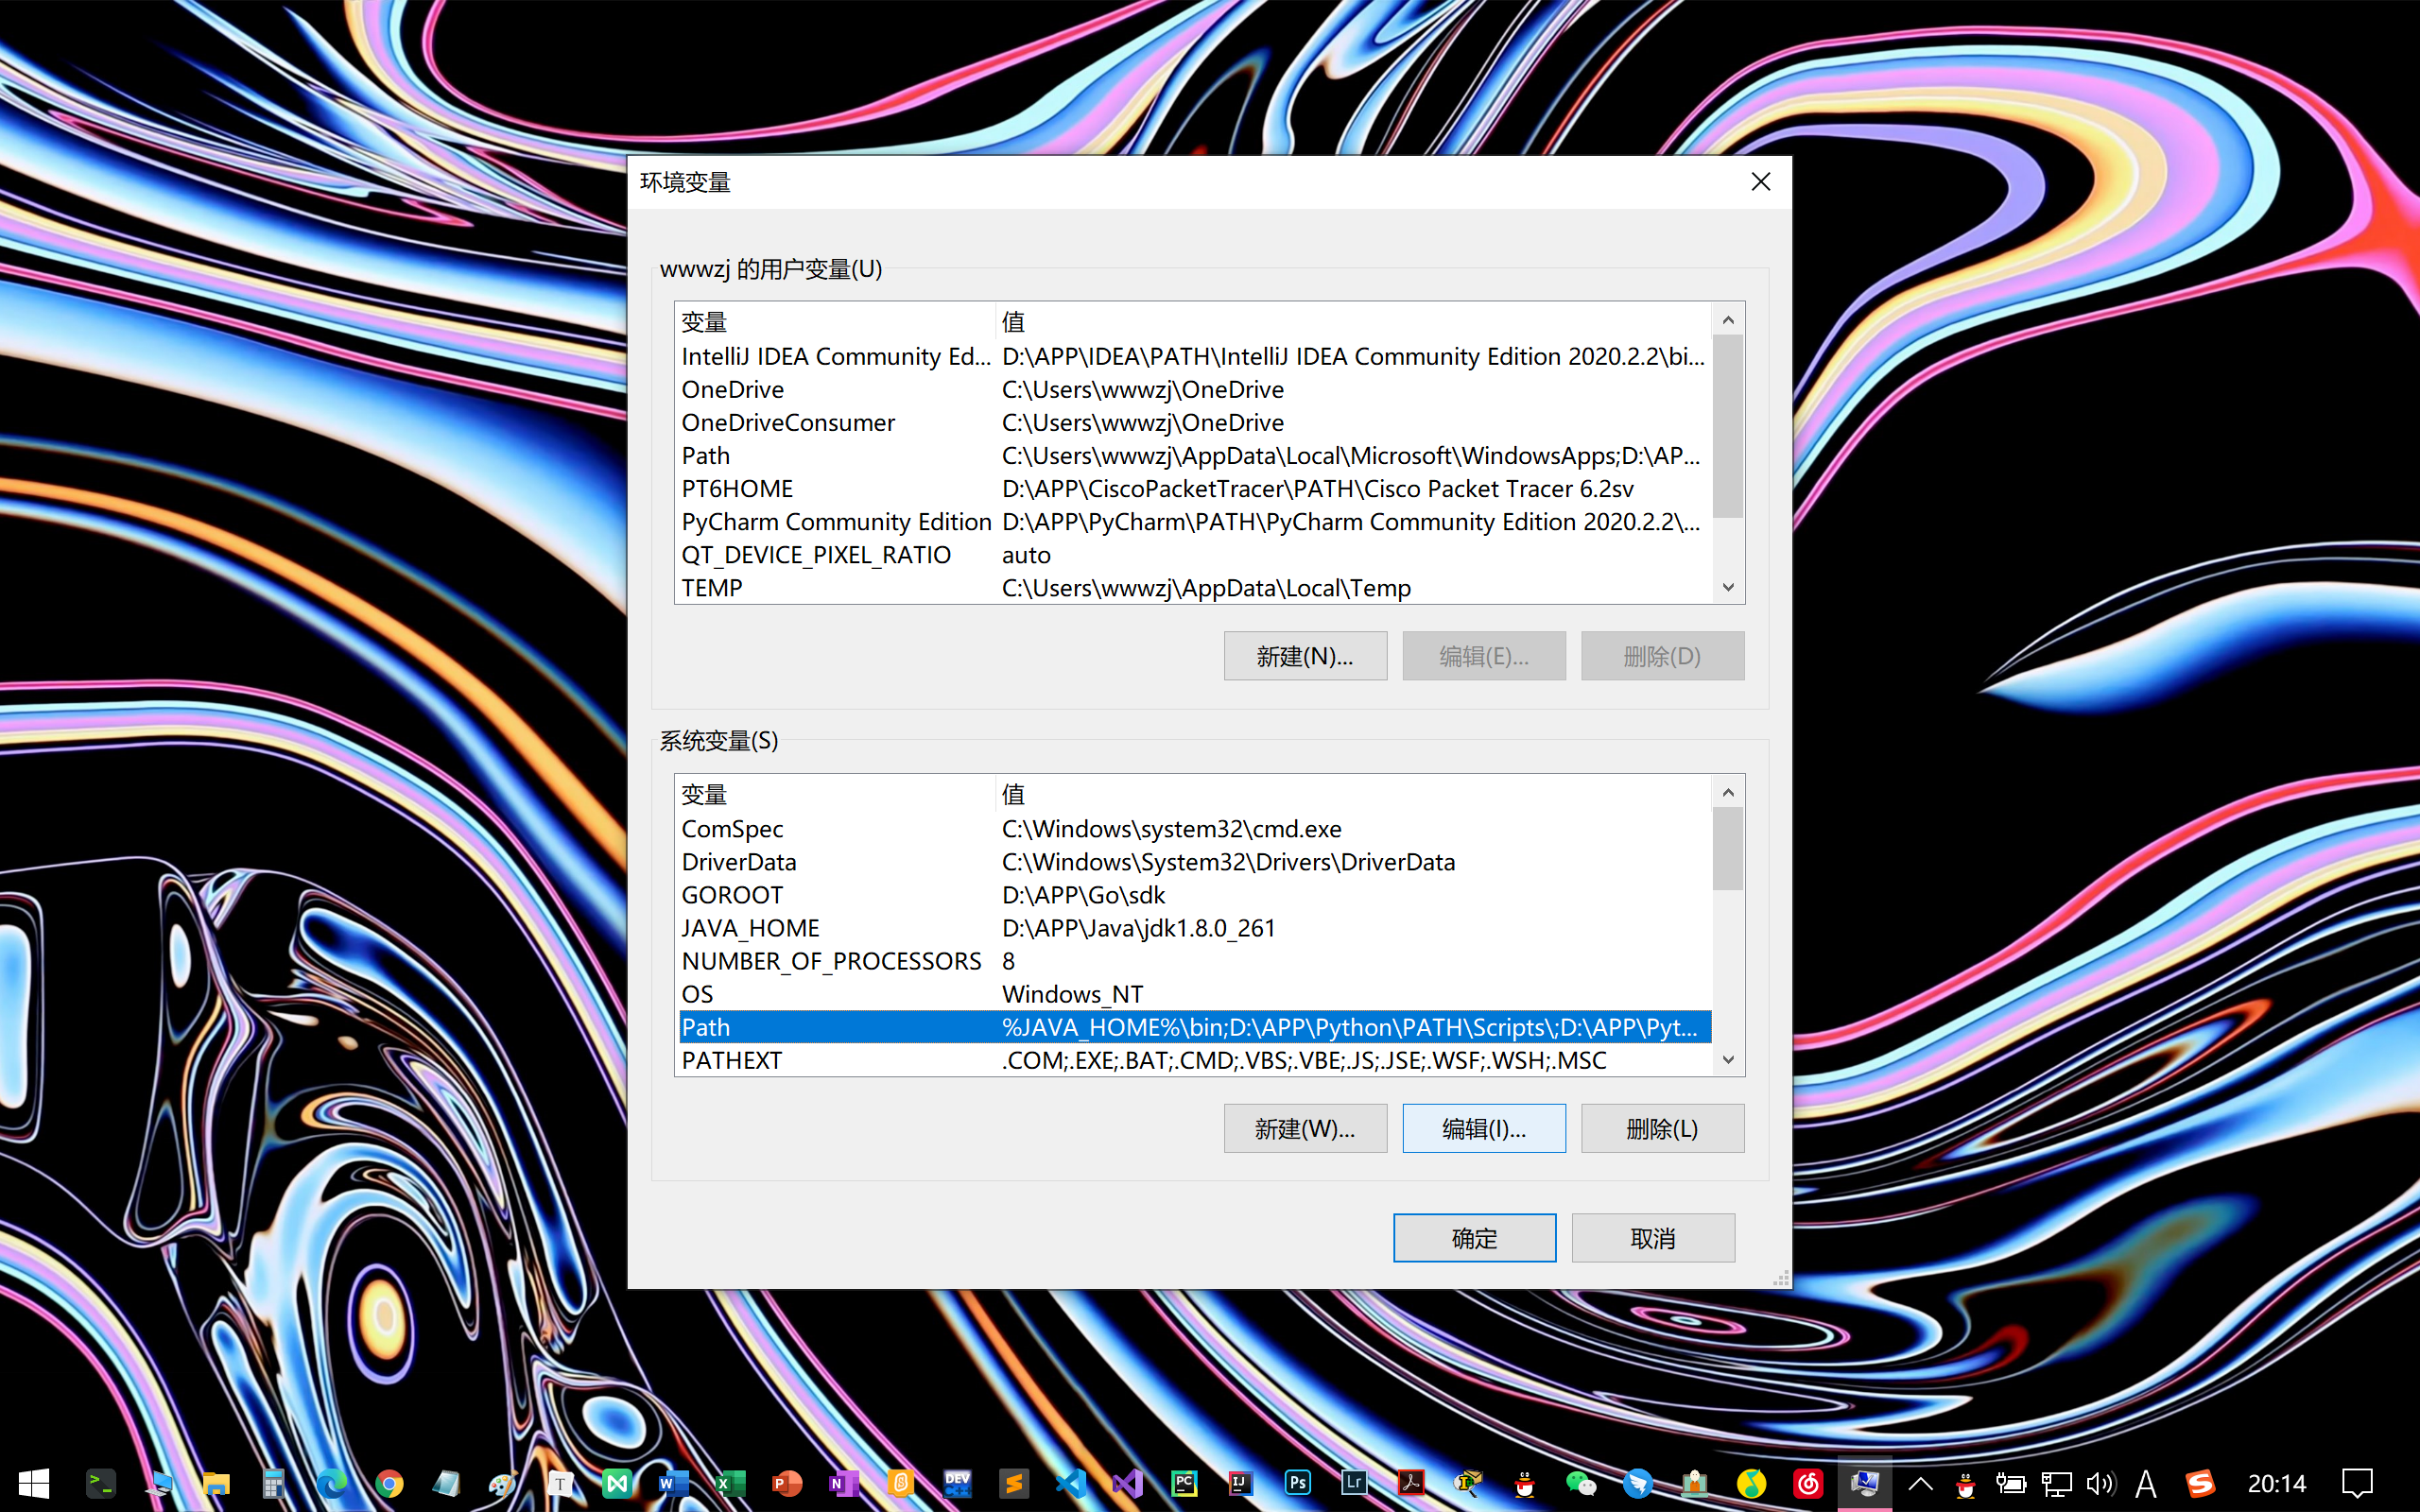Open Google Chrome from the taskbar
This screenshot has width=2420, height=1512.
(x=389, y=1483)
